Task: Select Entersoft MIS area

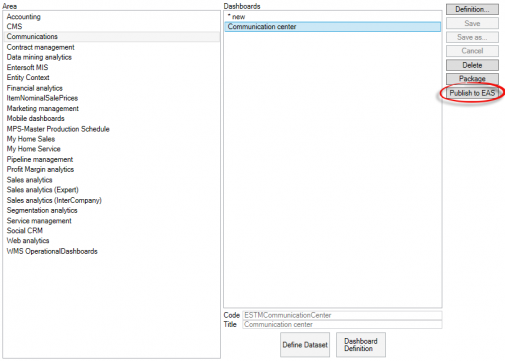Action: pos(112,67)
